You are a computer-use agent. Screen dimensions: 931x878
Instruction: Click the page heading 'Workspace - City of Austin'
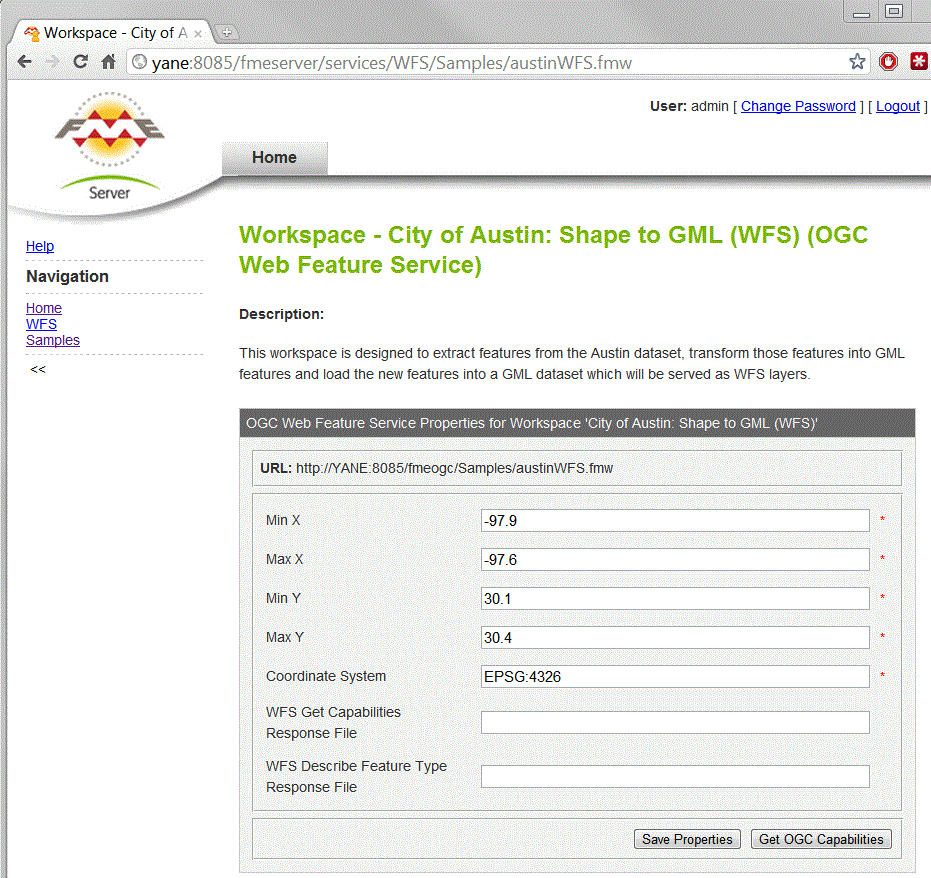[553, 250]
